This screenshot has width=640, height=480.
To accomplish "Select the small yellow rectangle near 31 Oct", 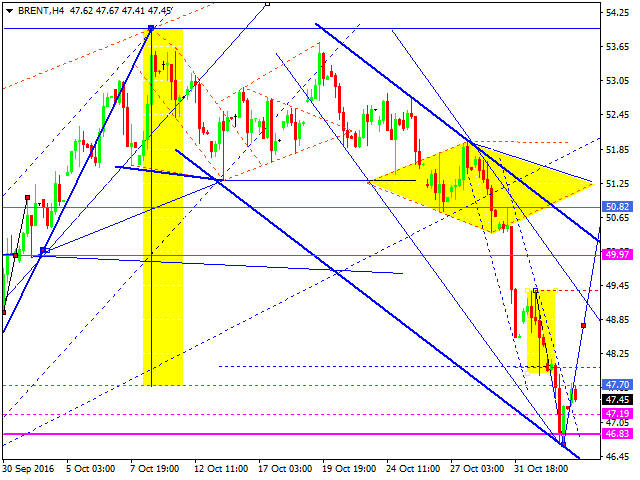I will click(541, 331).
